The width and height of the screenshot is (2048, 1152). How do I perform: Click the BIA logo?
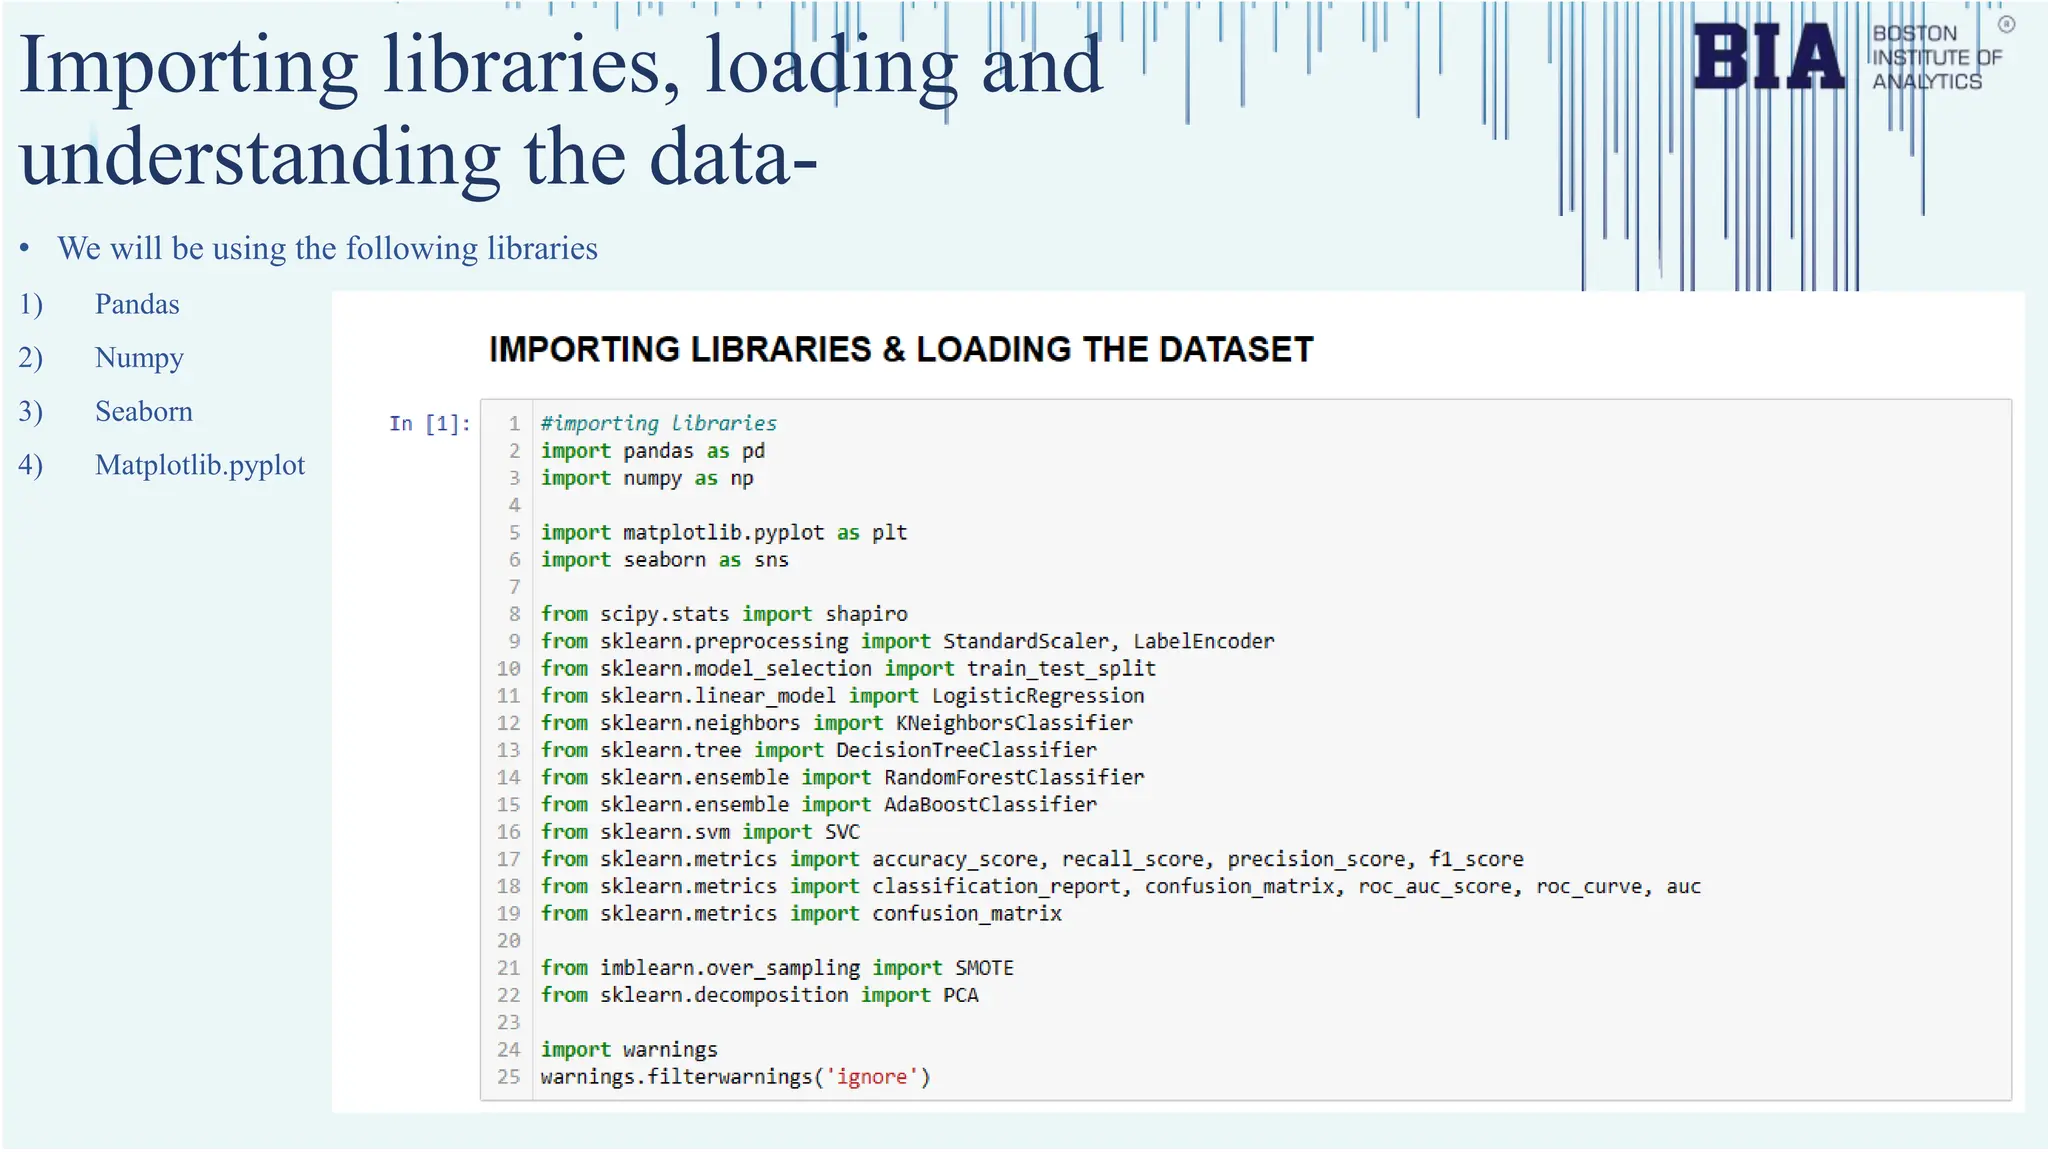point(1768,57)
